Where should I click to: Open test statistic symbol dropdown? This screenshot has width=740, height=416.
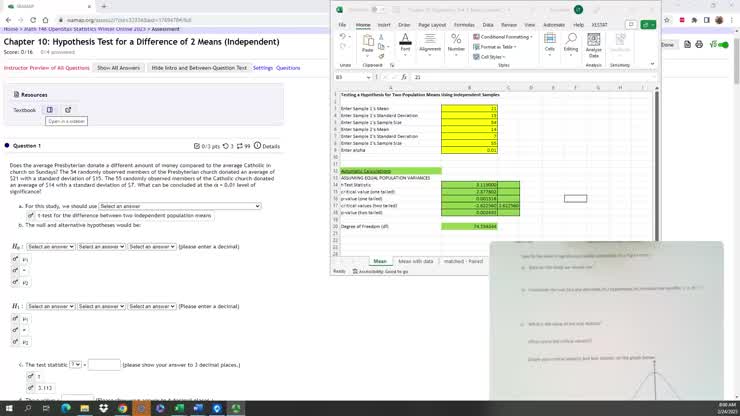tap(75, 365)
